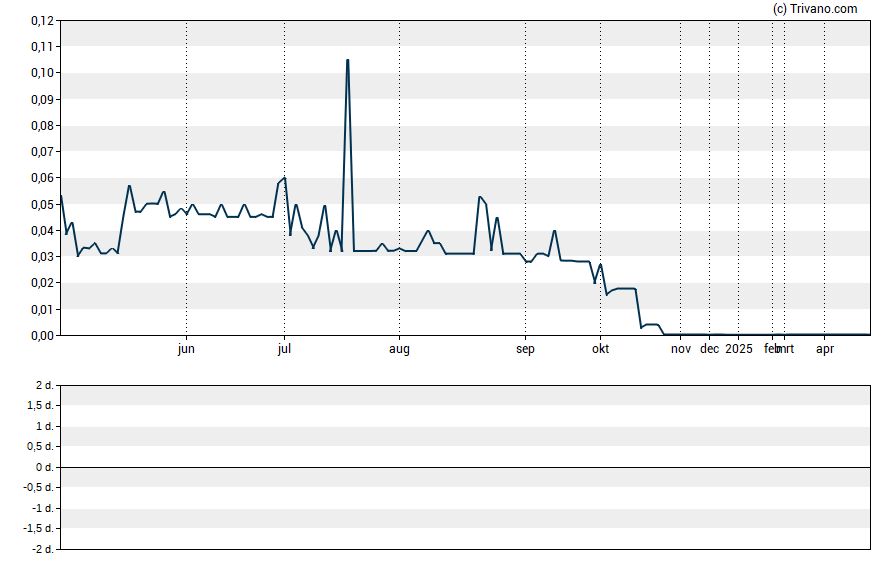
Task: Select the okt month label
Action: pos(600,349)
